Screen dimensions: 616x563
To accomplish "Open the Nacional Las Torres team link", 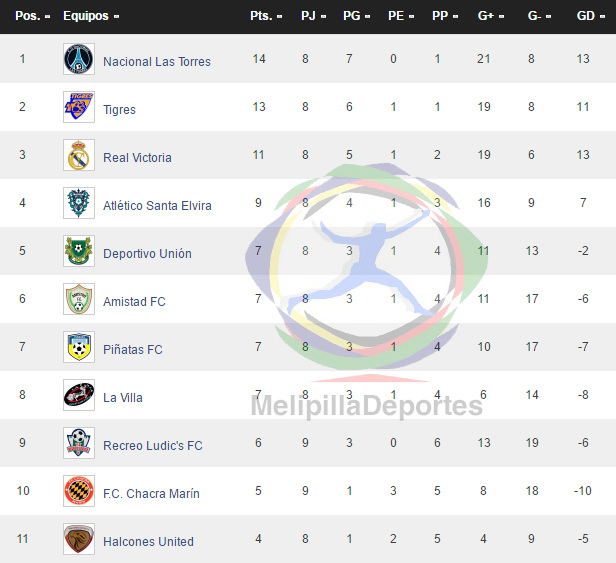I will [157, 62].
